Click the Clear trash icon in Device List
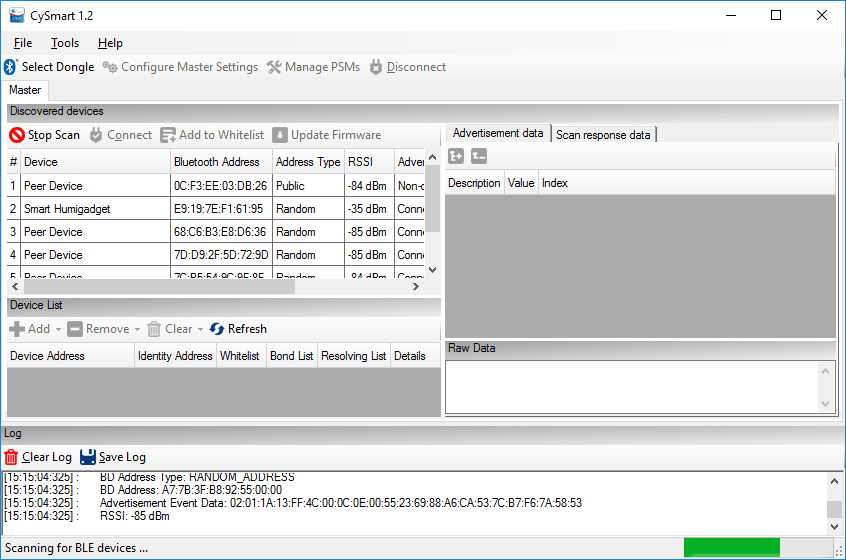The image size is (846, 560). (154, 329)
